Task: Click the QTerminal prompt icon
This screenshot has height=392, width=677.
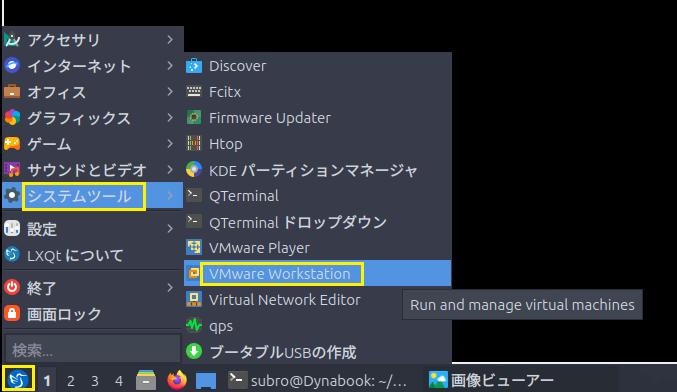Action: click(x=194, y=196)
